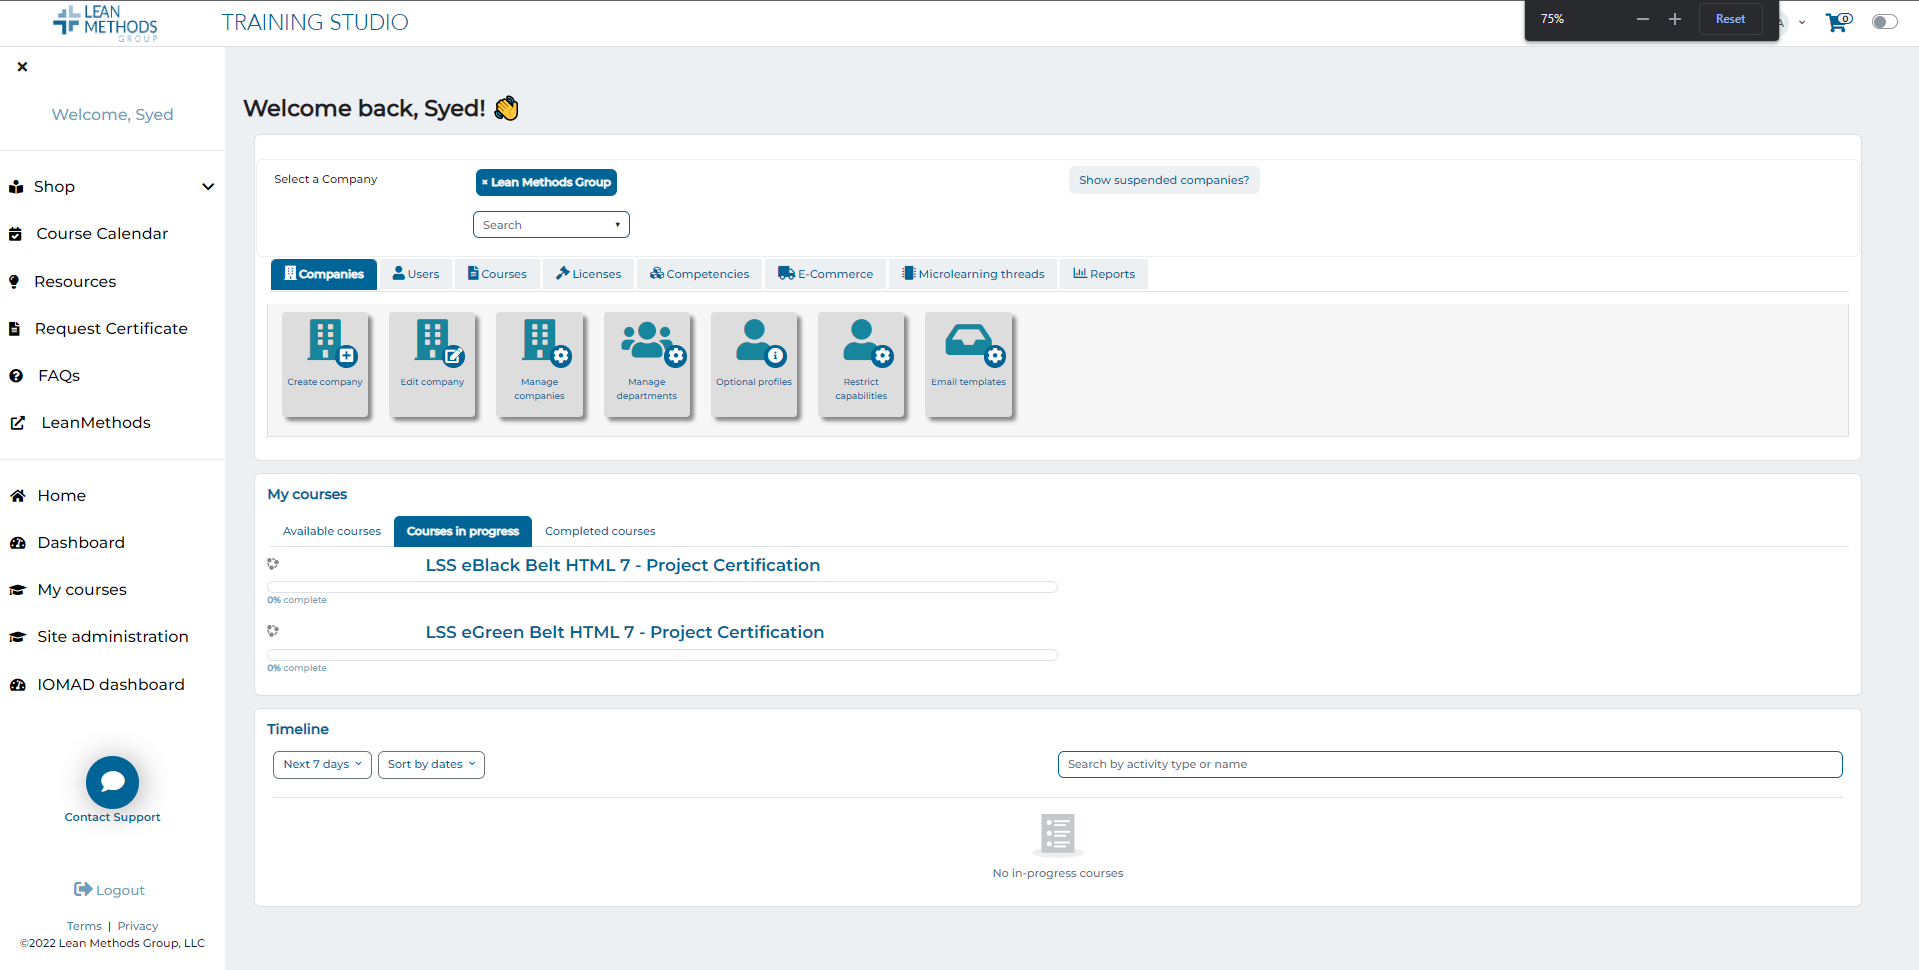Switch to the Licenses tab
This screenshot has width=1919, height=970.
coord(589,274)
